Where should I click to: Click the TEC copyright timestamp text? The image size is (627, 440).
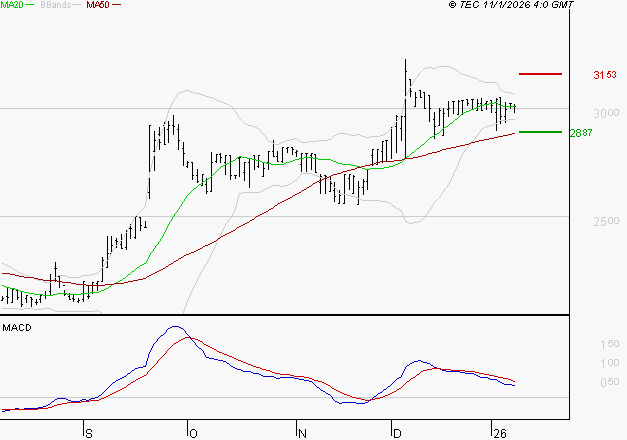click(x=511, y=5)
